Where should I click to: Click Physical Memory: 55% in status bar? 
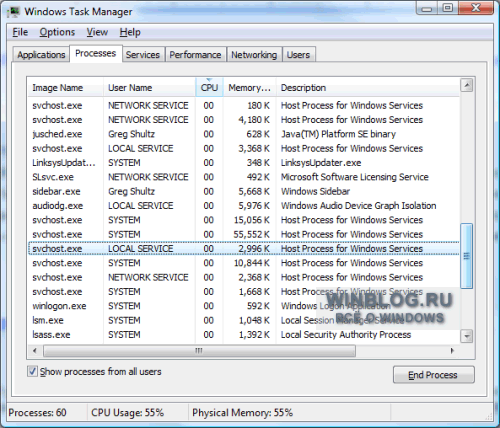click(242, 413)
